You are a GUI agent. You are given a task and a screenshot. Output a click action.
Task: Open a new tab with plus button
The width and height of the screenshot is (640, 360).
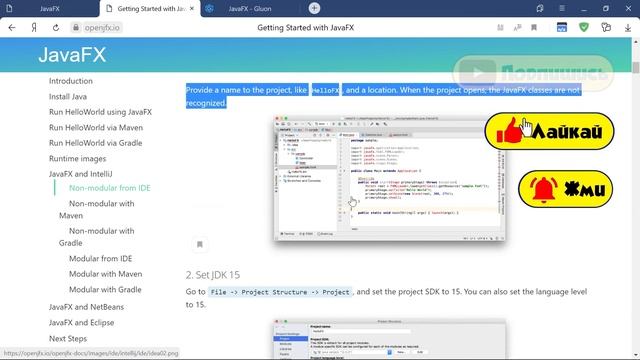(x=314, y=8)
